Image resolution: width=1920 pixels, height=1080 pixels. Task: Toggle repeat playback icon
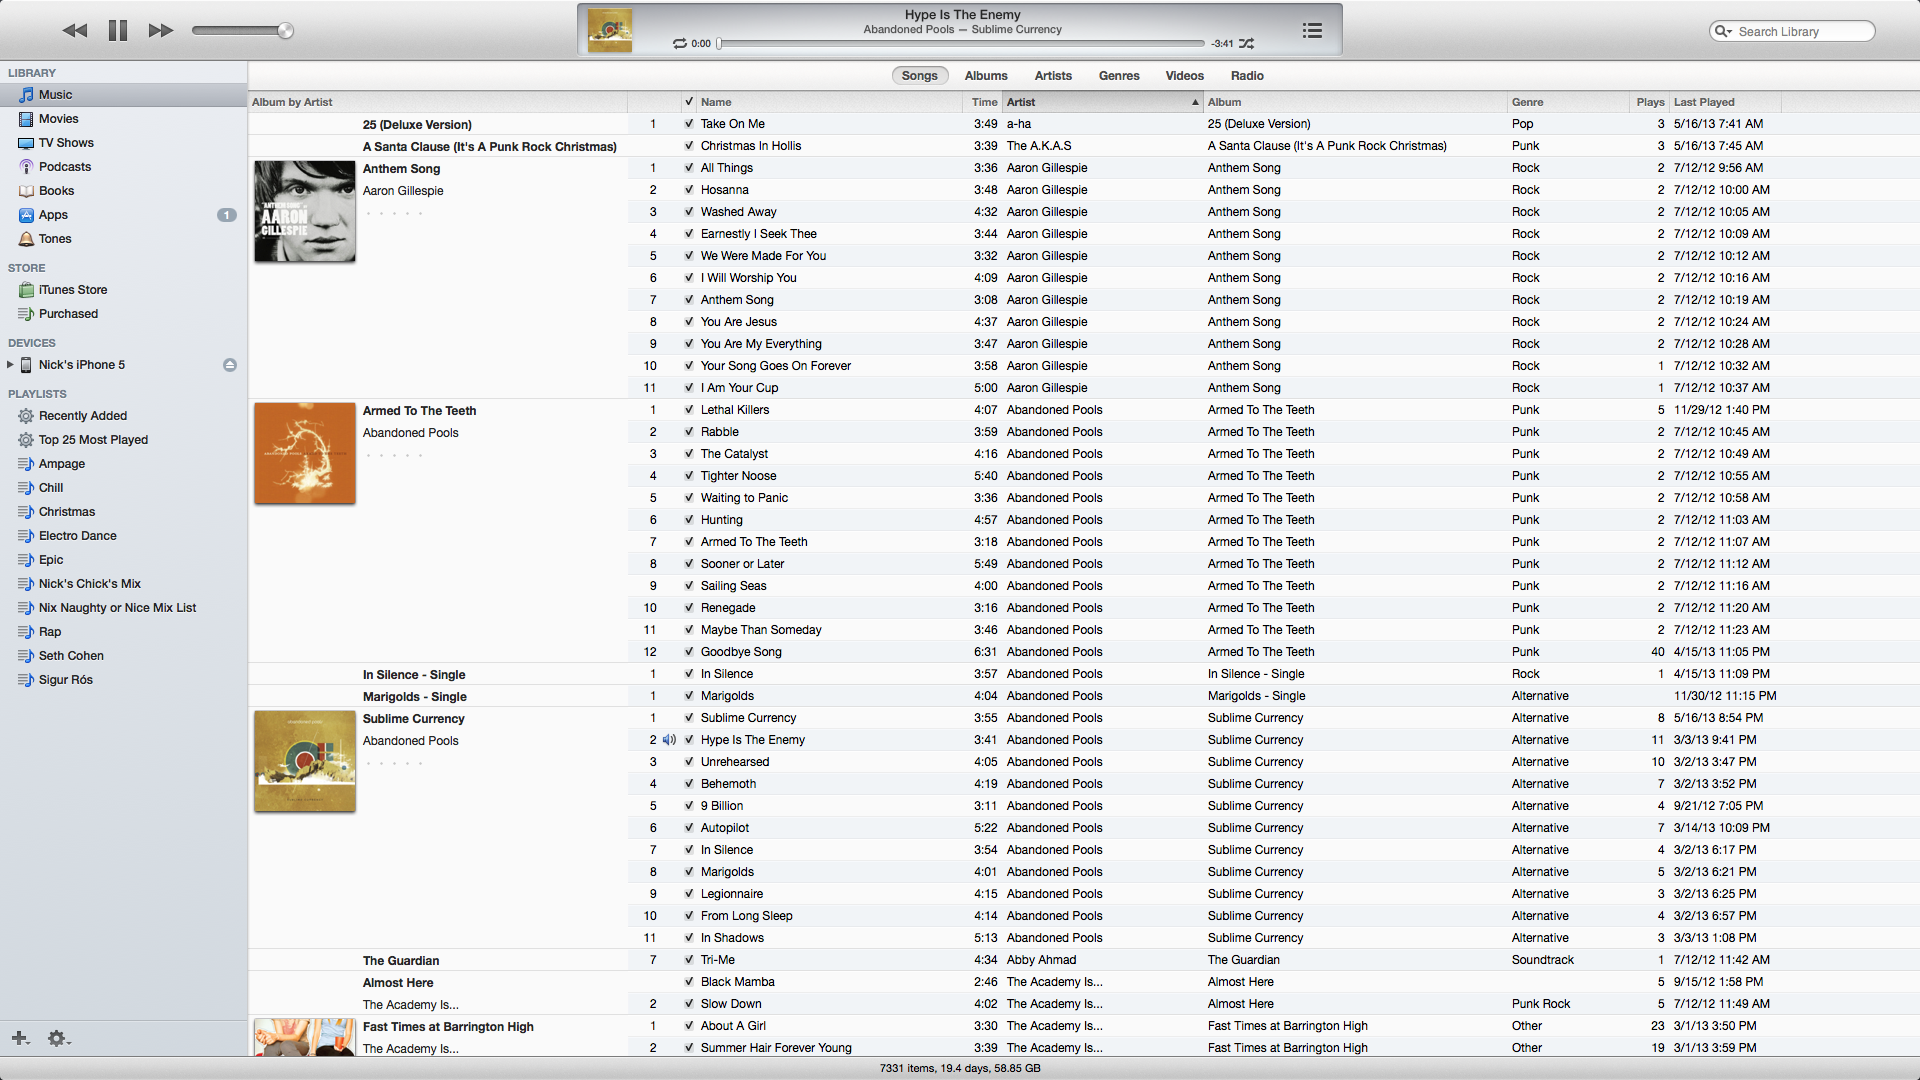coord(680,44)
